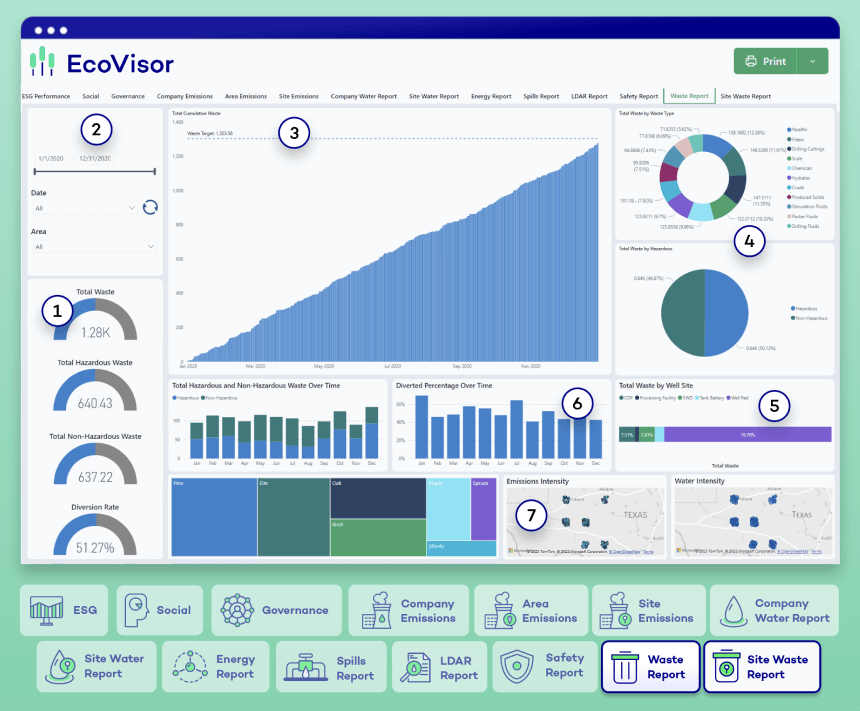Select the Site Water Report icon tile
The height and width of the screenshot is (711, 860).
tap(96, 667)
